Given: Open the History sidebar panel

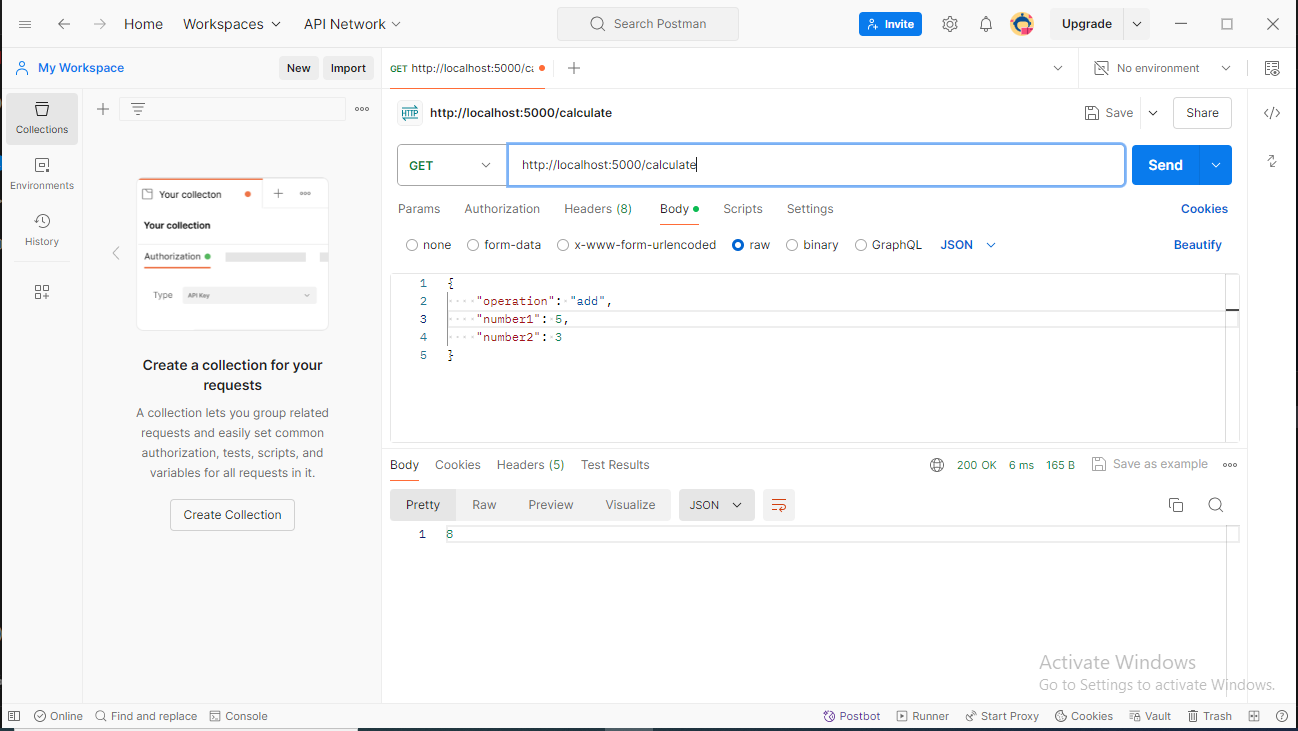Looking at the screenshot, I should pos(42,230).
